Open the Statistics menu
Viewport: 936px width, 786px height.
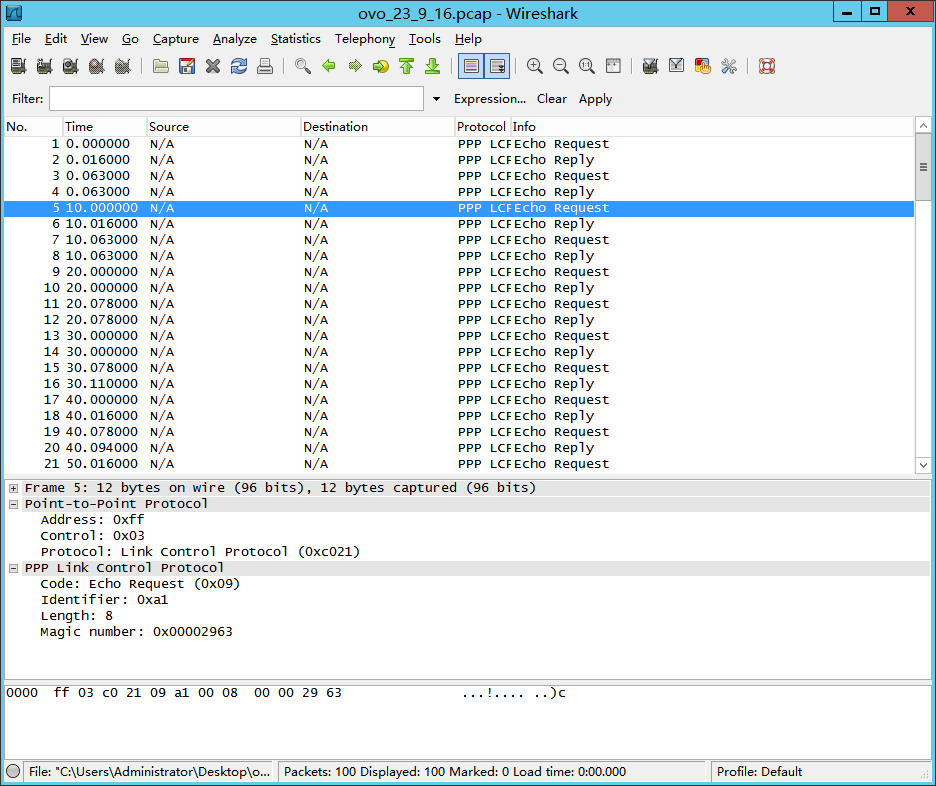295,39
